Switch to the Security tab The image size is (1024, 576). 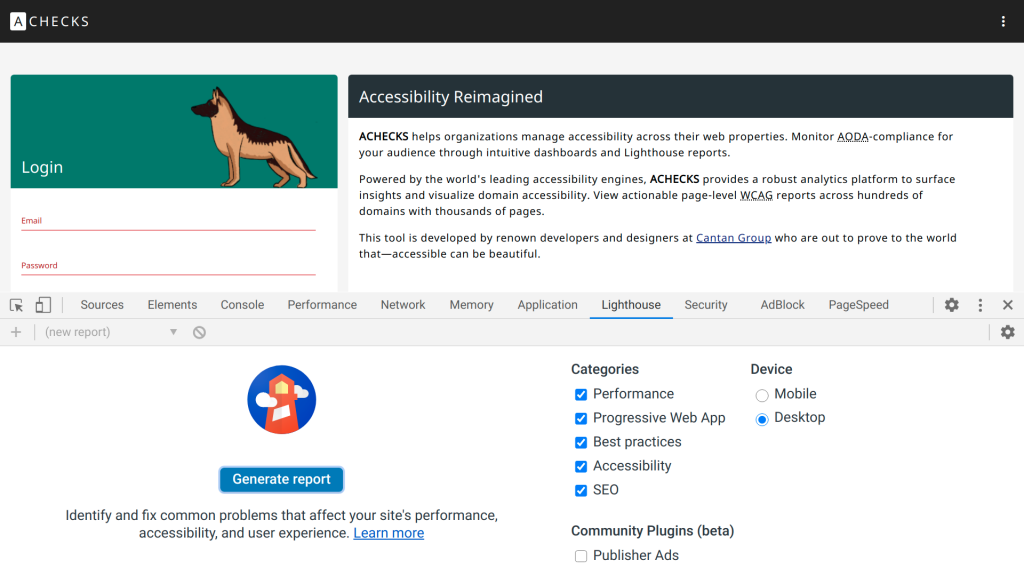pyautogui.click(x=706, y=305)
